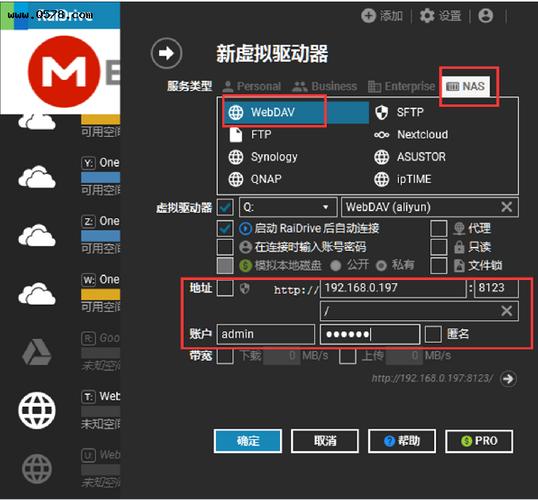Click the 帮助 (Help) button
The height and width of the screenshot is (500, 538).
(402, 441)
